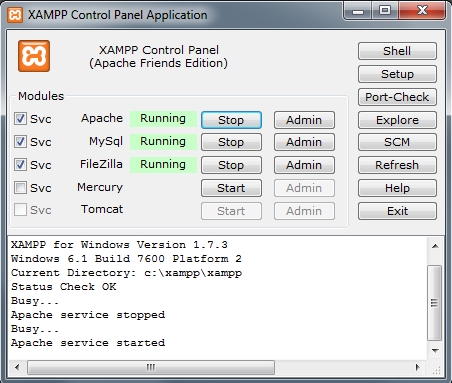This screenshot has width=452, height=383.
Task: Click the log's vertical scrollbar up arrow
Action: click(x=435, y=246)
